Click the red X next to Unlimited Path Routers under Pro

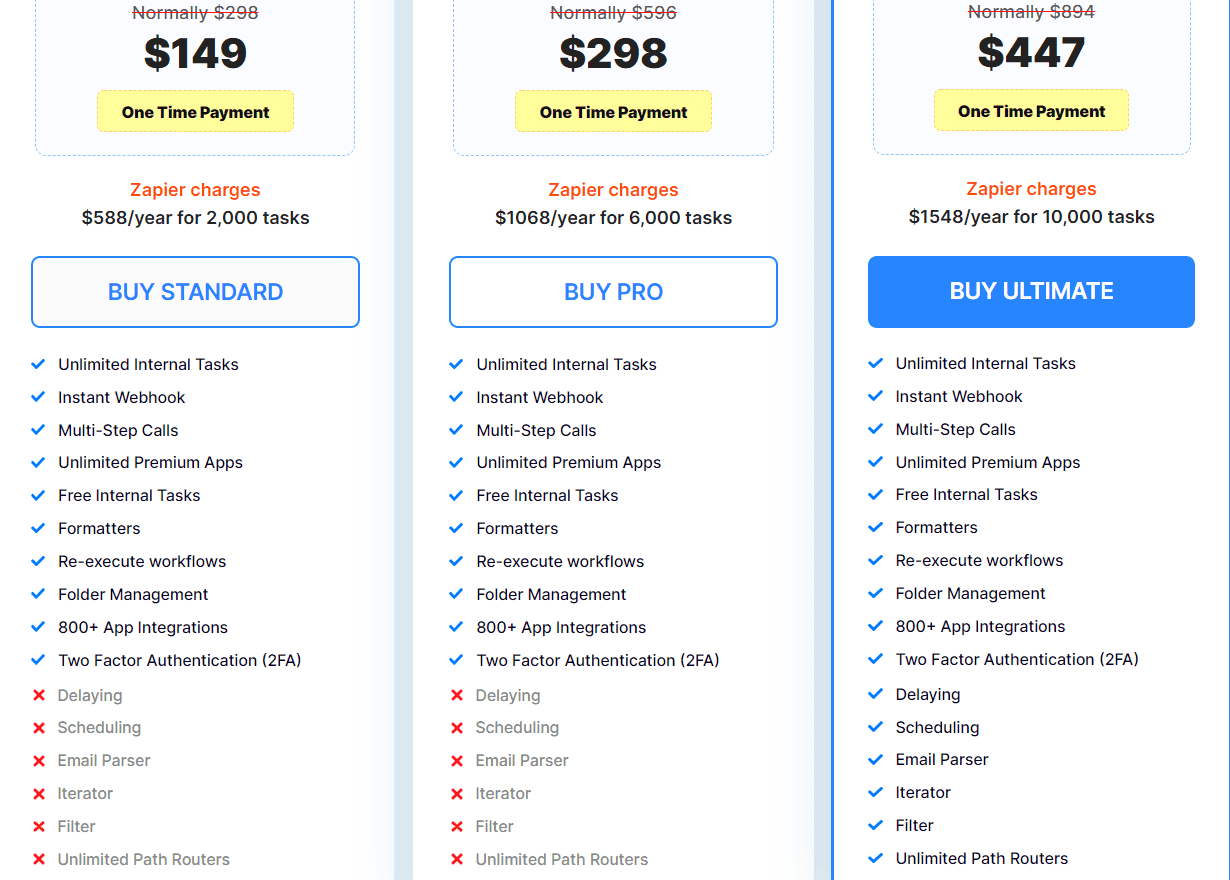click(x=457, y=859)
